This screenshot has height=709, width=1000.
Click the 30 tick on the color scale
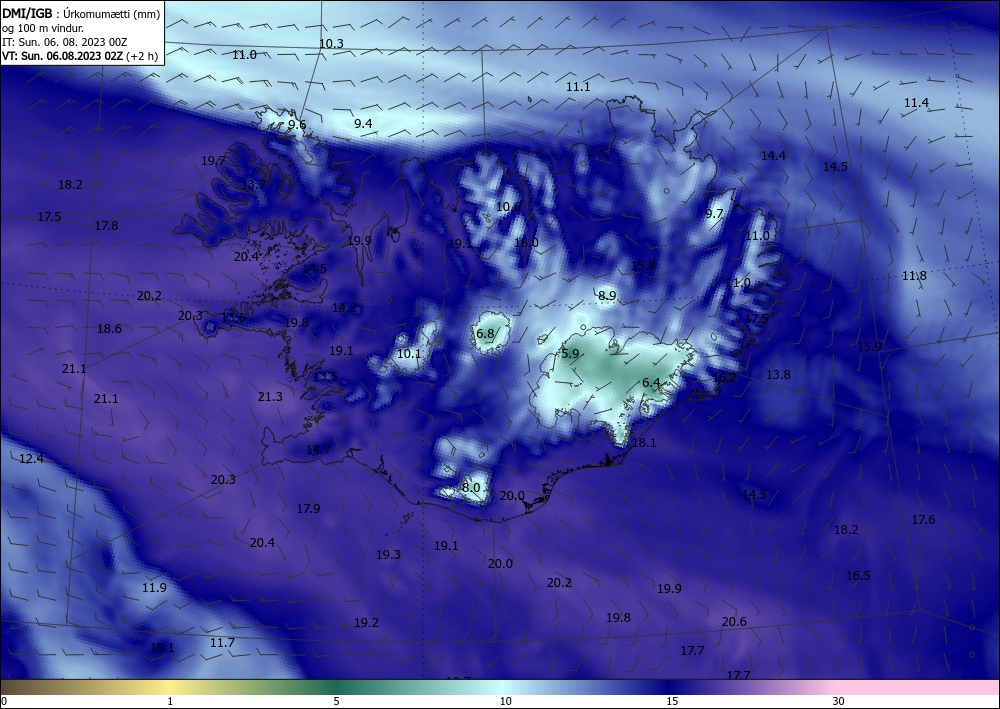tap(838, 701)
